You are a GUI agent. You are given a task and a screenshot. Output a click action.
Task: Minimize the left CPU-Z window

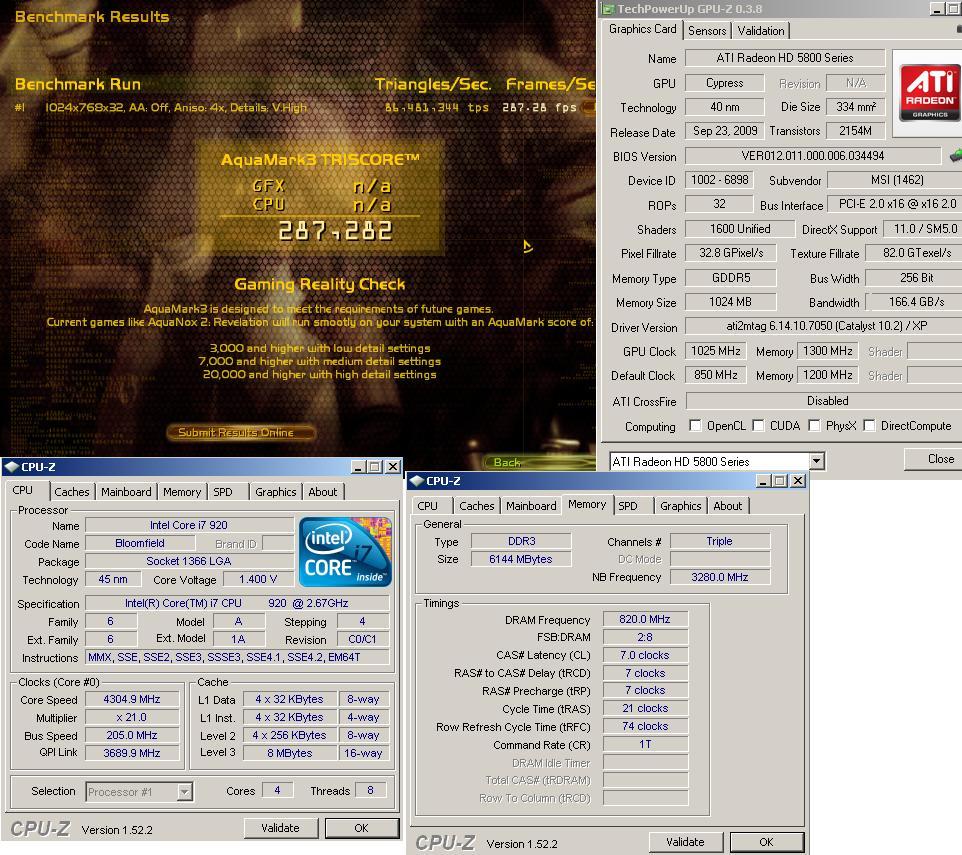359,467
